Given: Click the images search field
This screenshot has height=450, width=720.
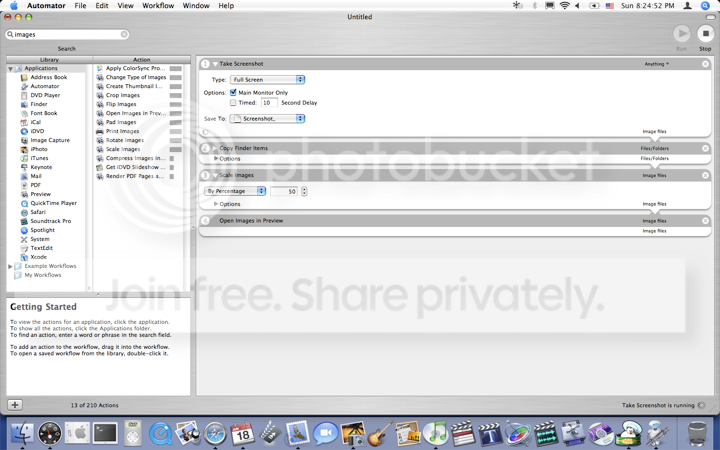Looking at the screenshot, I should click(67, 34).
